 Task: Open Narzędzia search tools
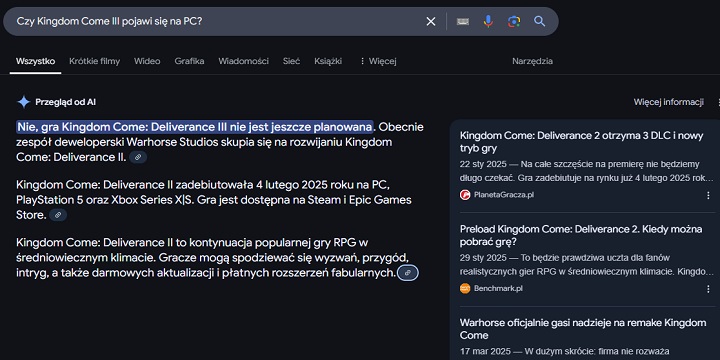pos(533,61)
